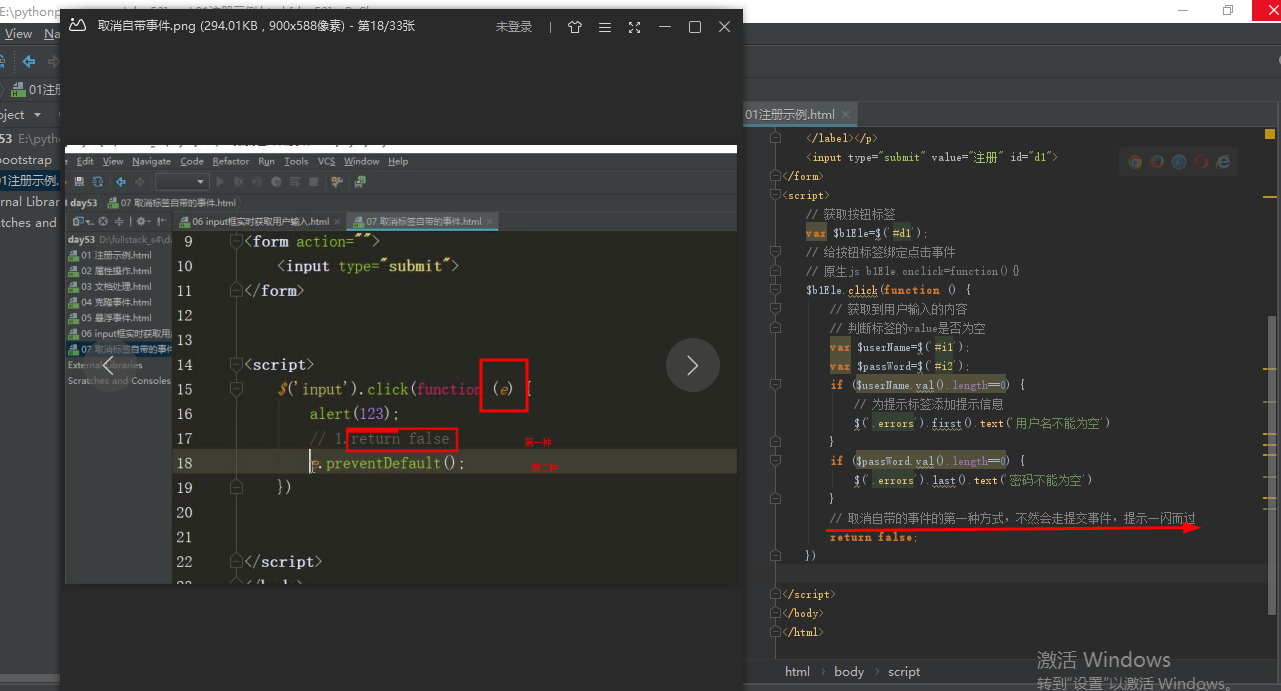Open preview in Opera browser icon
1281x691 pixels.
(x=1201, y=161)
